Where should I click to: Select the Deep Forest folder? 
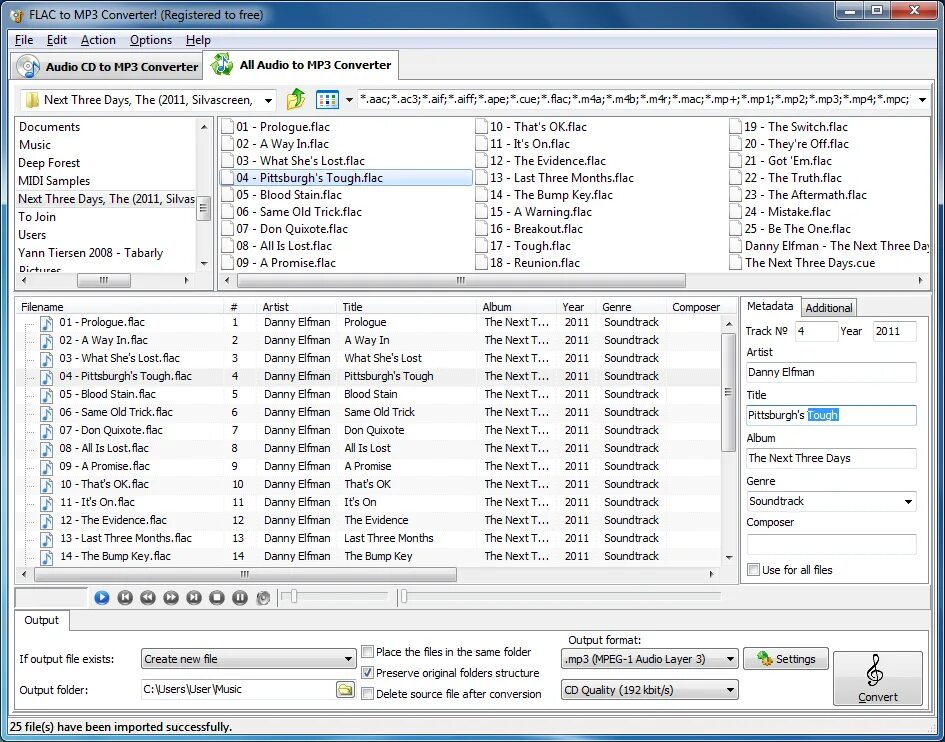[x=49, y=163]
